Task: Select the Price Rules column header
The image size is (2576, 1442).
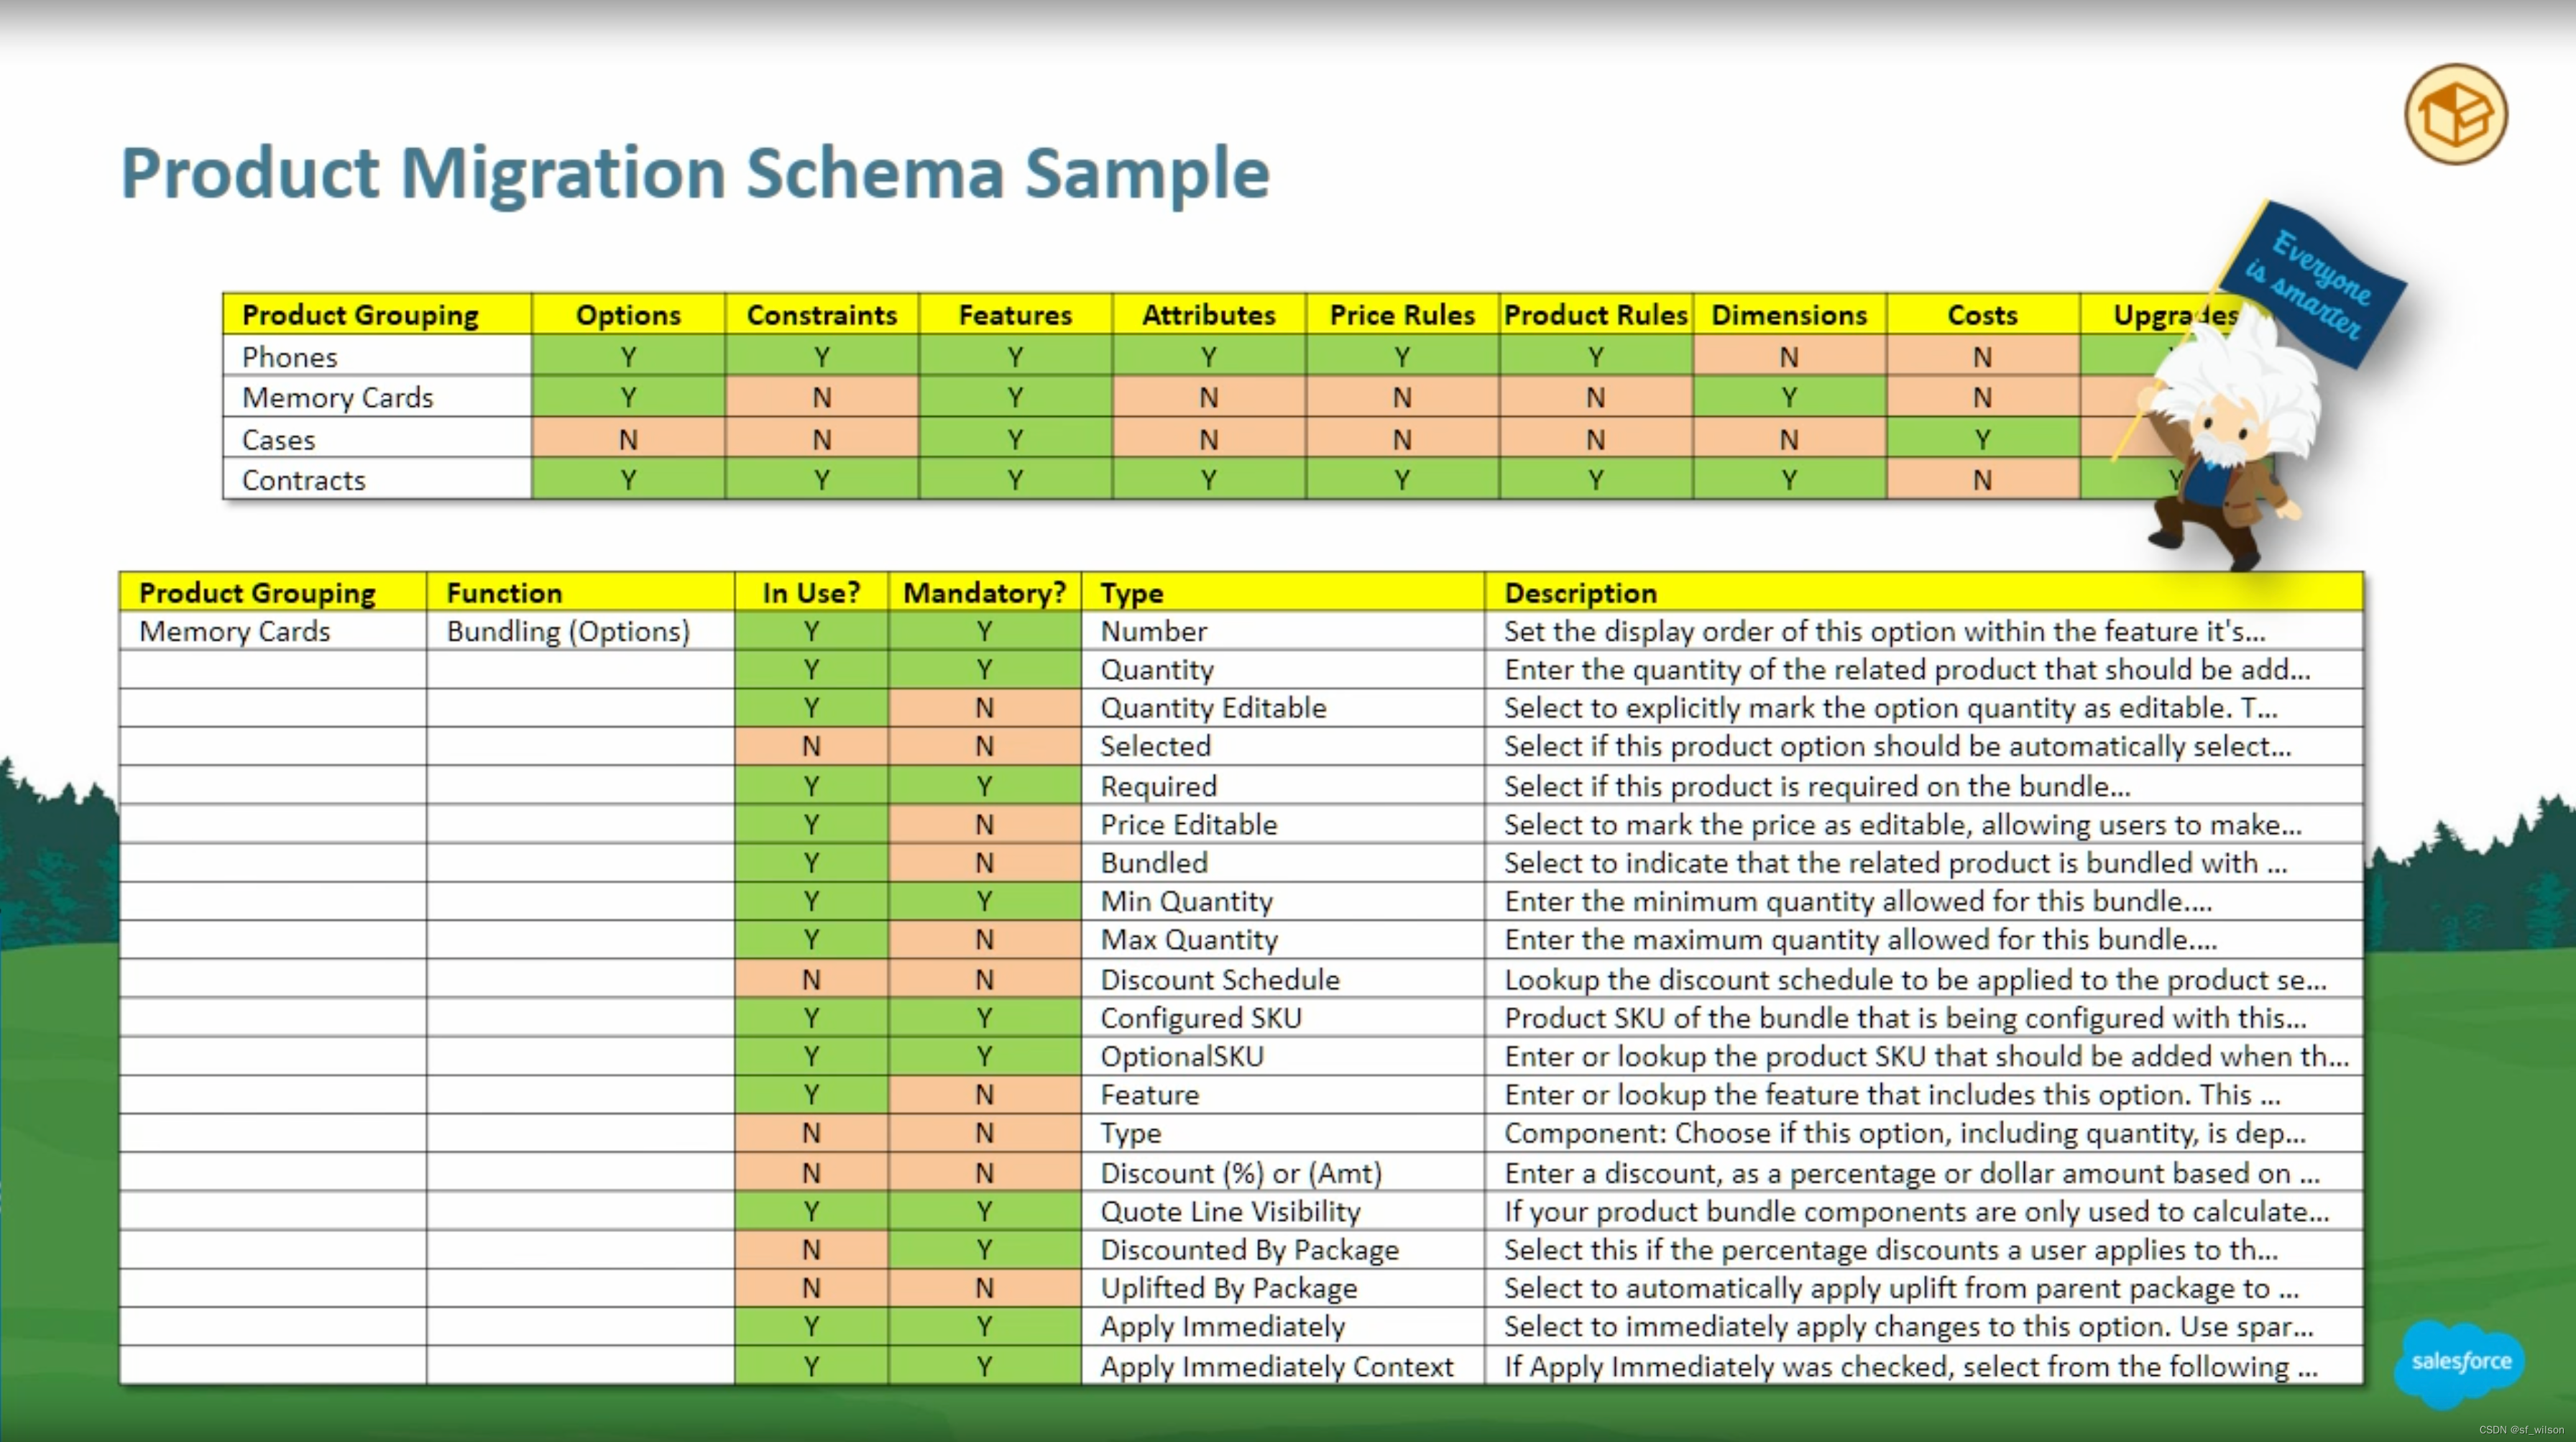Action: click(1401, 315)
